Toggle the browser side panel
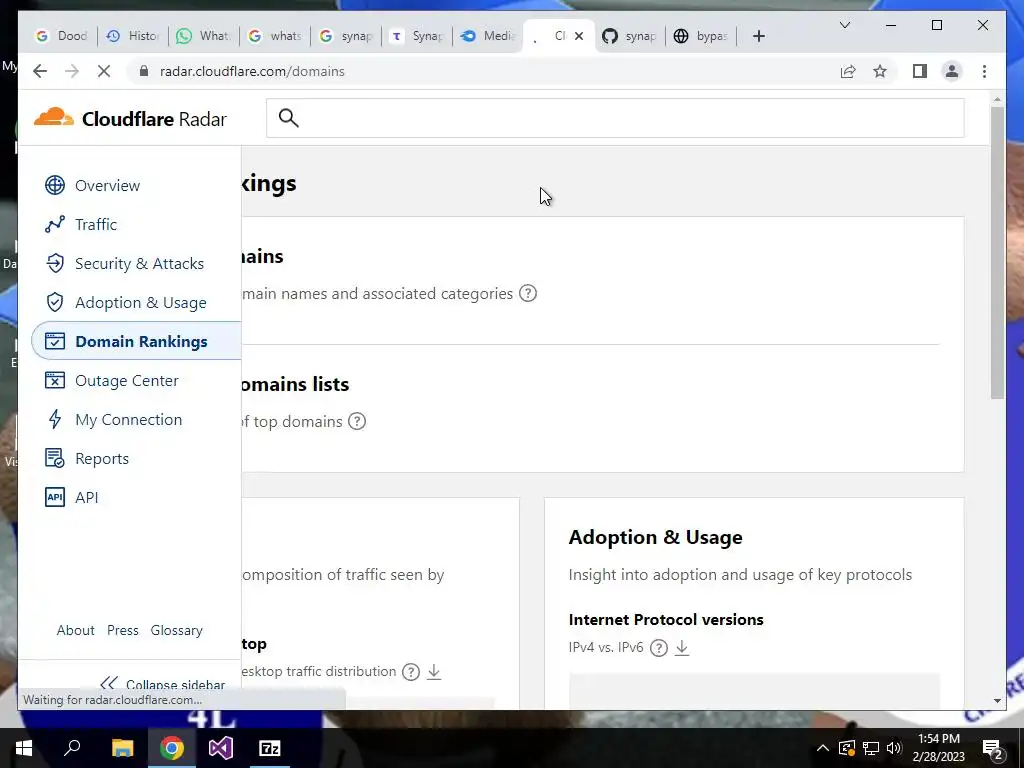This screenshot has height=768, width=1024. click(920, 71)
